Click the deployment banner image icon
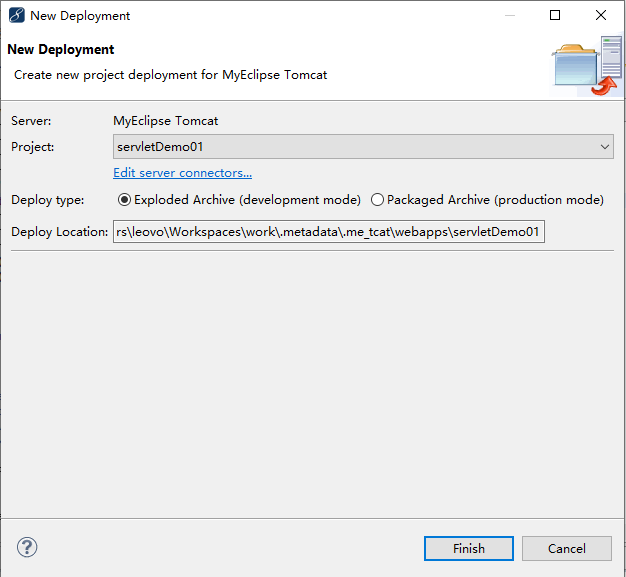 [x=587, y=66]
